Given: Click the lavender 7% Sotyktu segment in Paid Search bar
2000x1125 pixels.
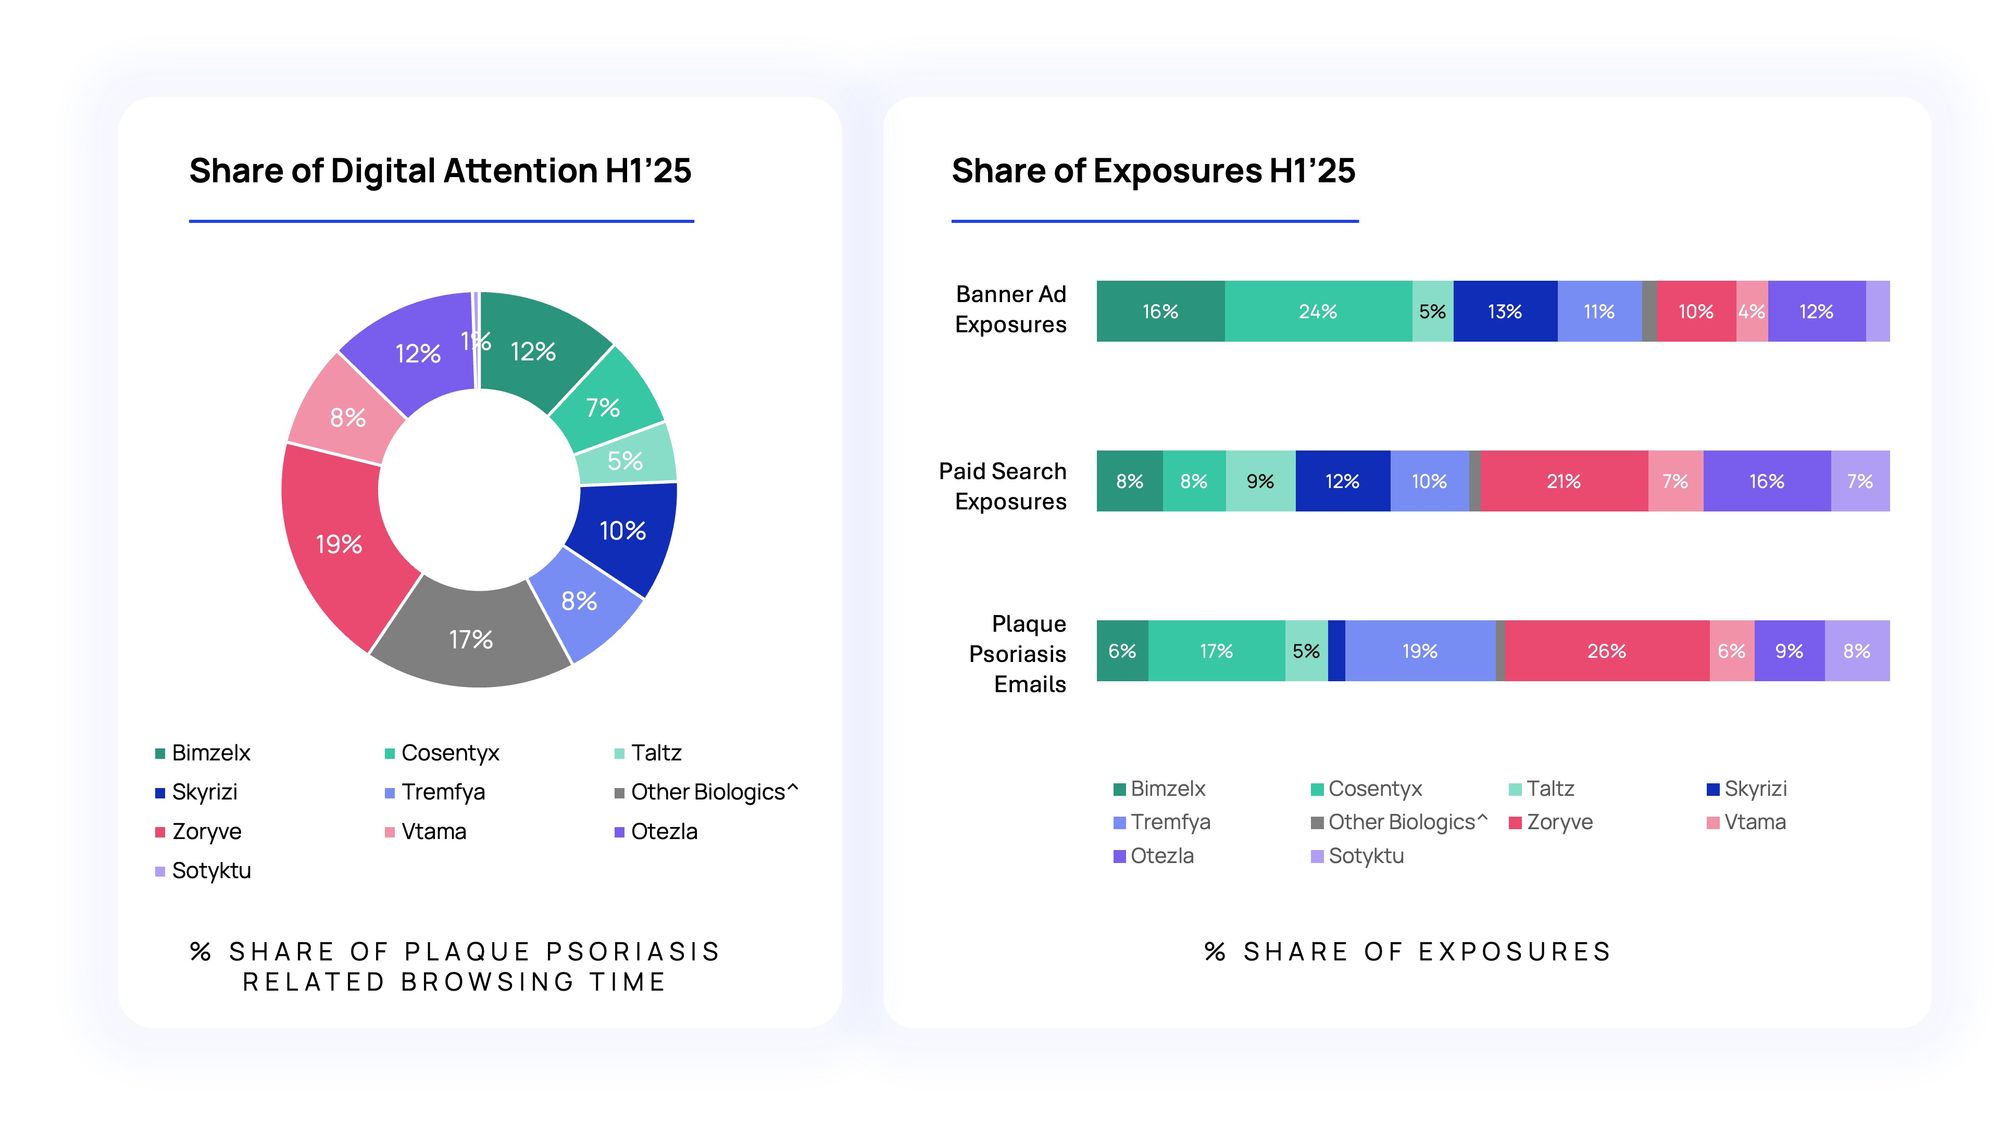Looking at the screenshot, I should point(1860,481).
